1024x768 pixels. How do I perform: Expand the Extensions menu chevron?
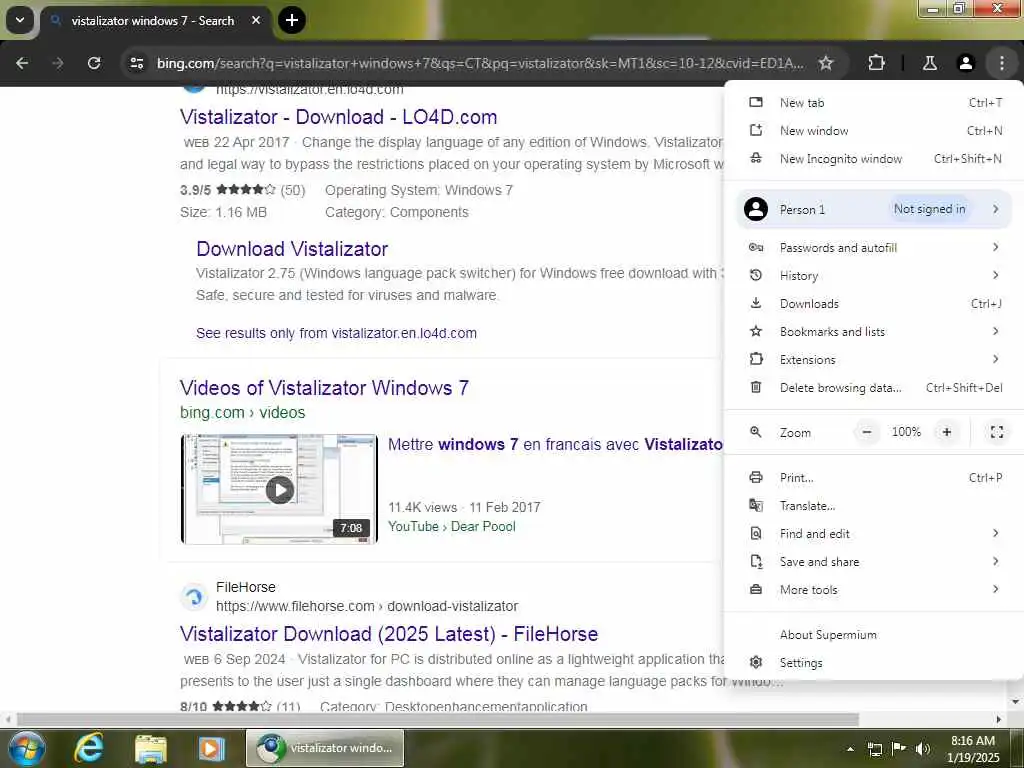point(995,359)
